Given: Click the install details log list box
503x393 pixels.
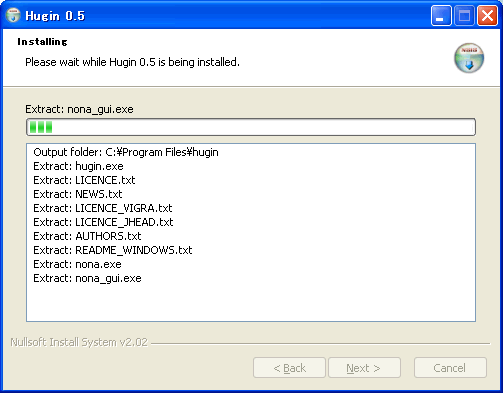Looking at the screenshot, I should 251,233.
